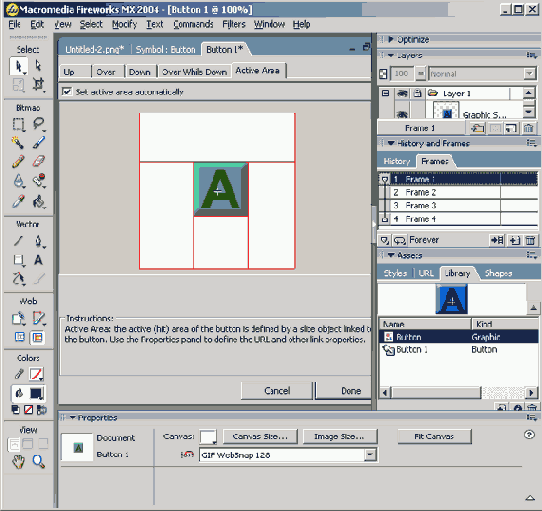Select the Brush tool
This screenshot has height=511, width=542.
click(x=39, y=142)
